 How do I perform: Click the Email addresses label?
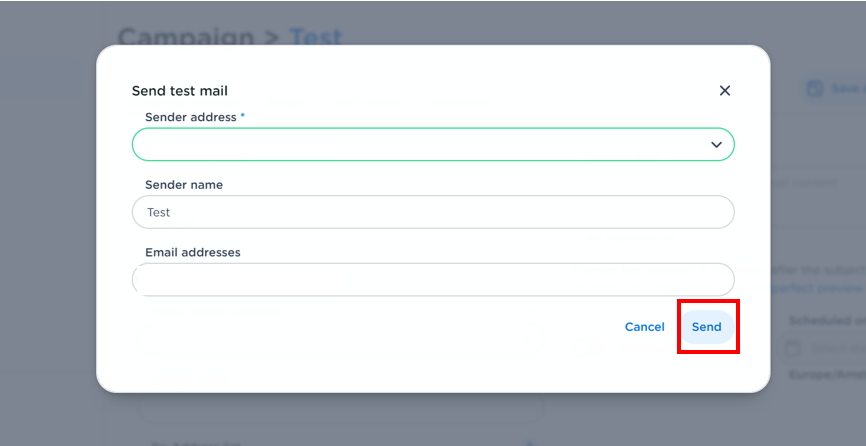[x=193, y=253]
